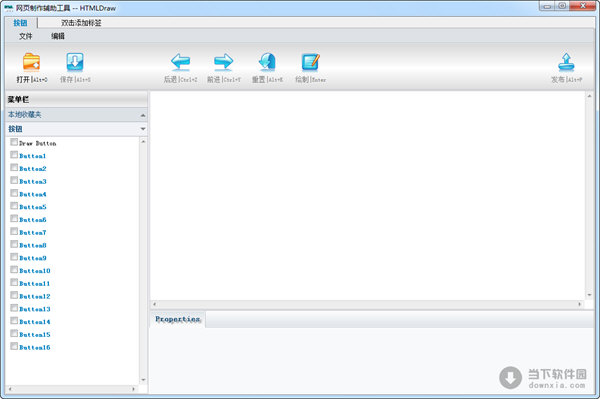Click the 后退 back arrow icon
Screen dimensions: 600x399
click(180, 62)
